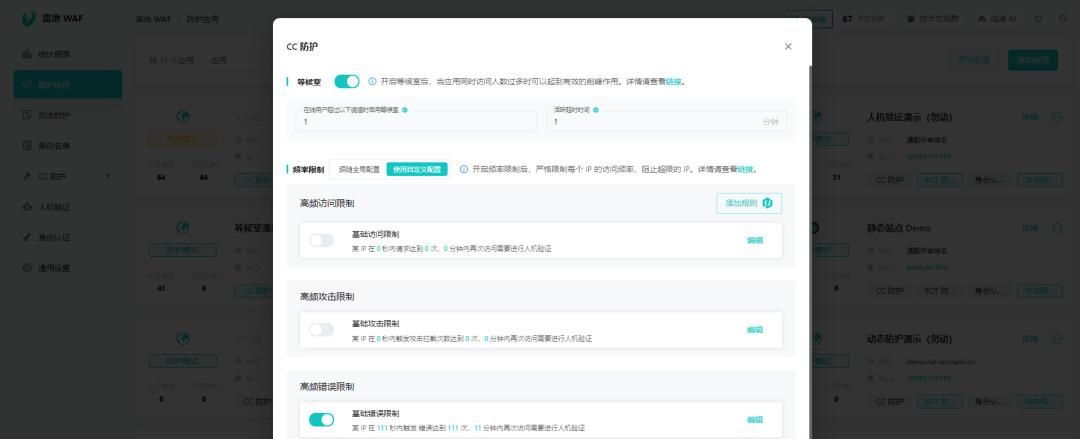Screen dimensions: 1080x439
Task: Click globe icon of the 等候室 demo card
Action: tap(183, 227)
